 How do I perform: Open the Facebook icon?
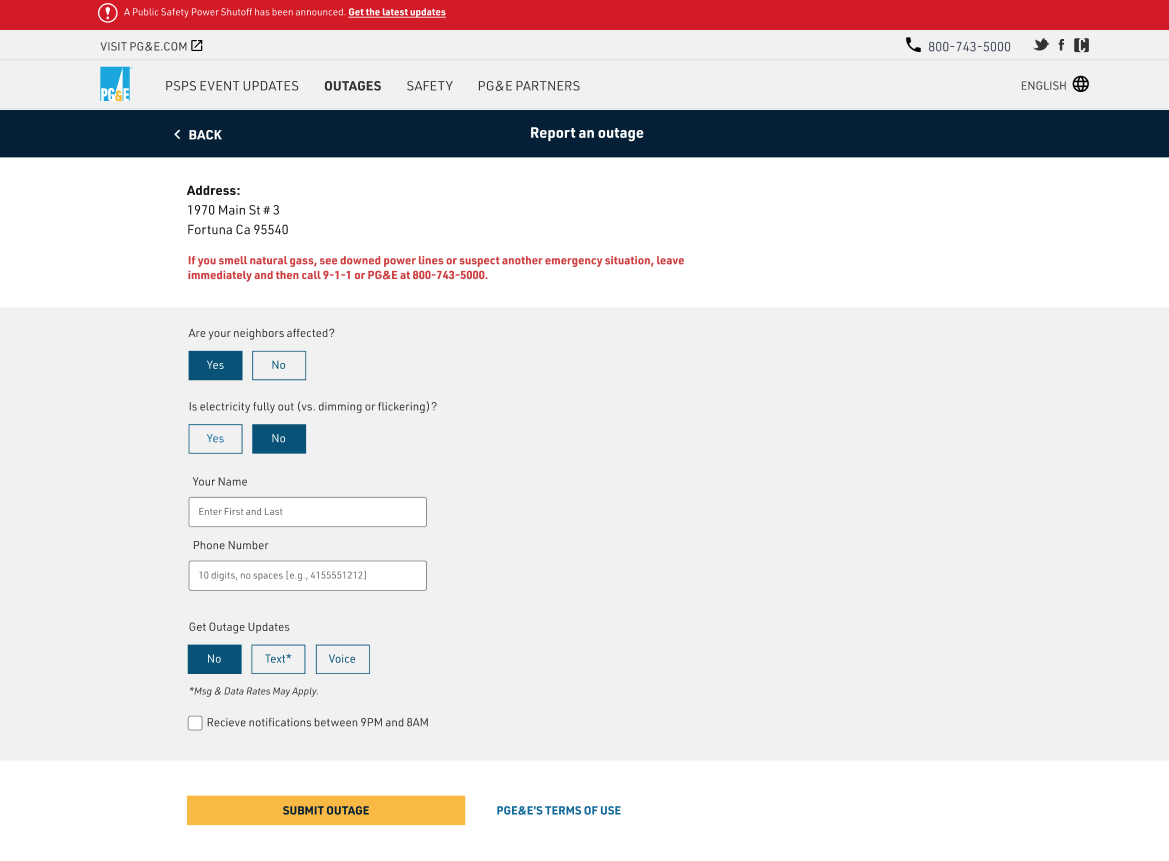[1062, 45]
